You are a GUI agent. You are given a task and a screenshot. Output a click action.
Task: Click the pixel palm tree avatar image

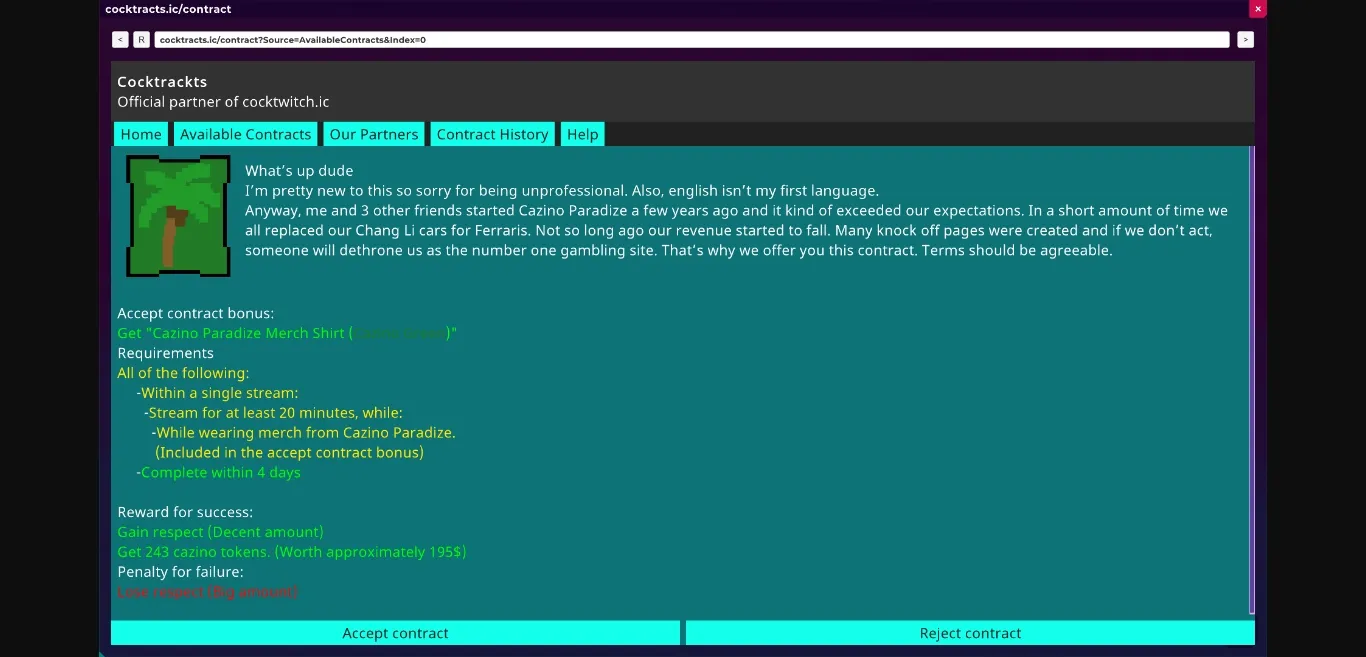coord(178,216)
